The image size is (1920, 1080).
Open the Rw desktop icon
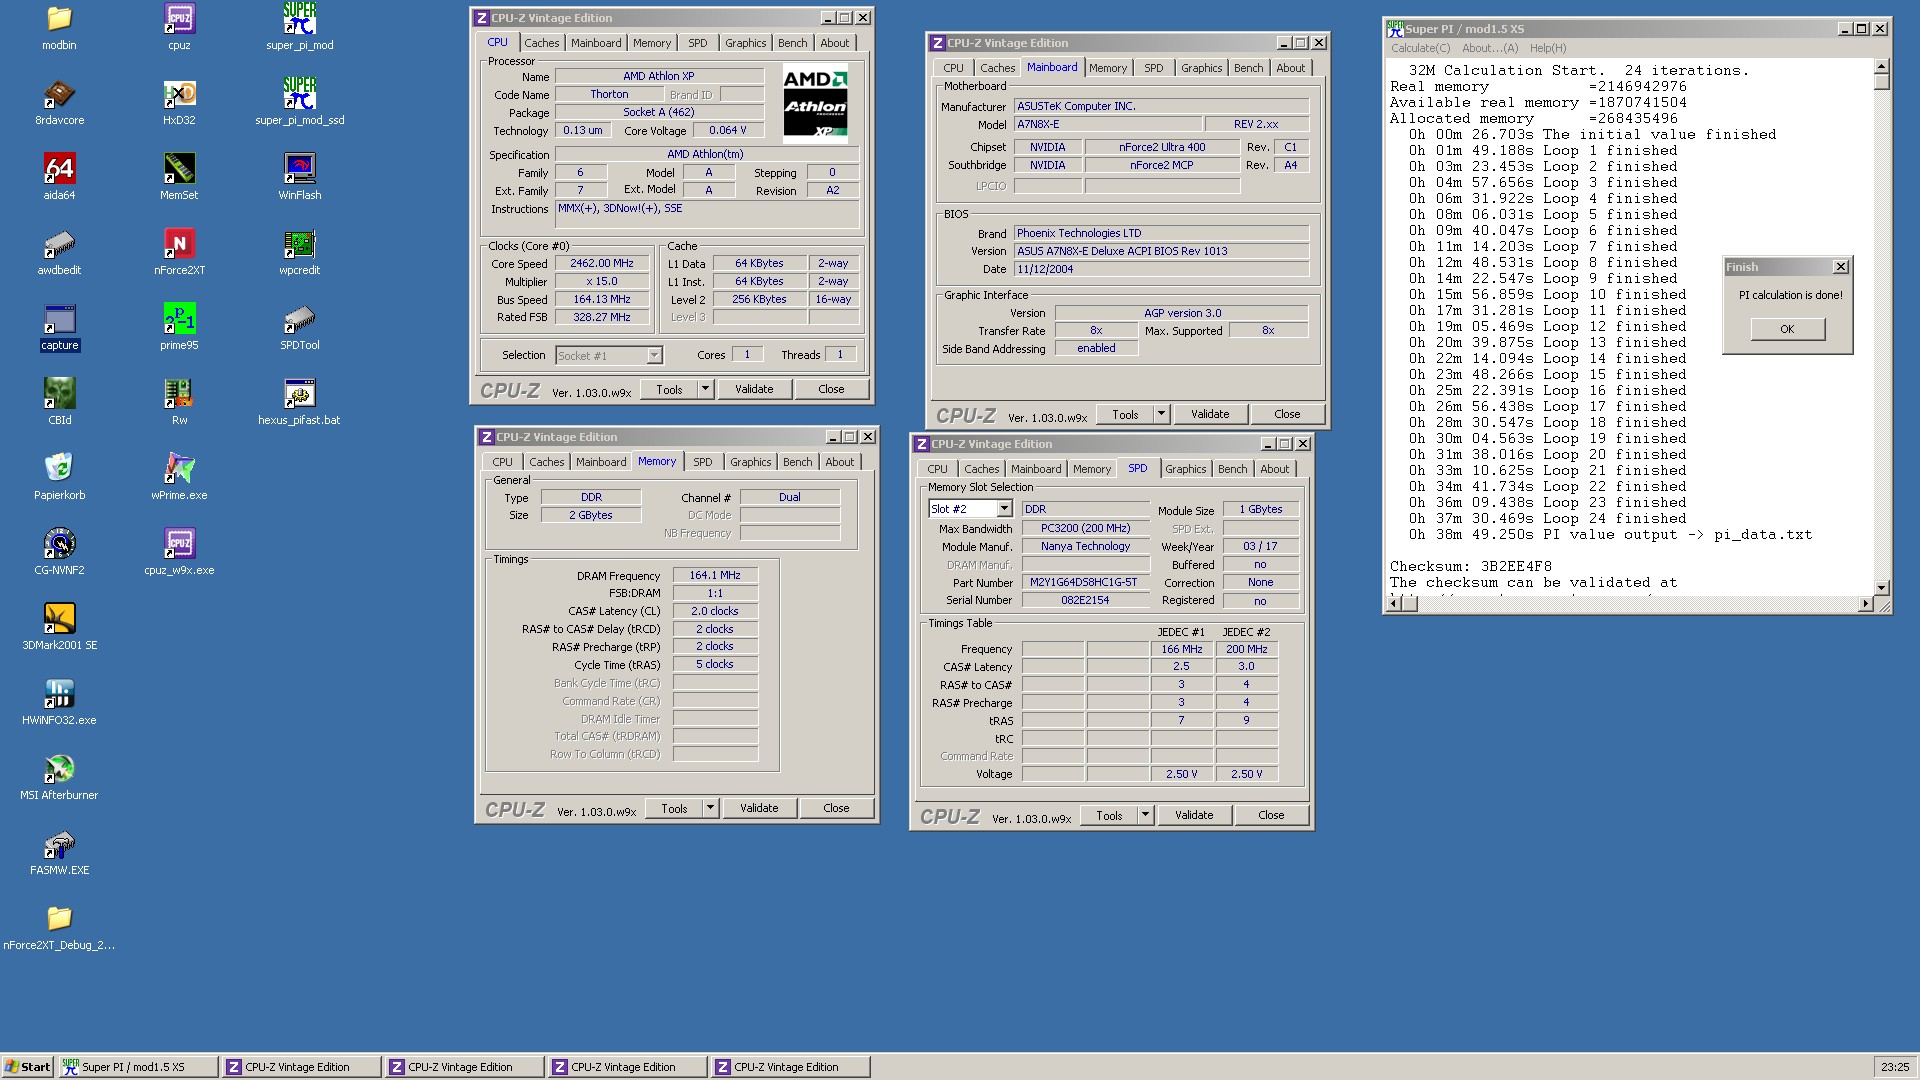coord(179,402)
